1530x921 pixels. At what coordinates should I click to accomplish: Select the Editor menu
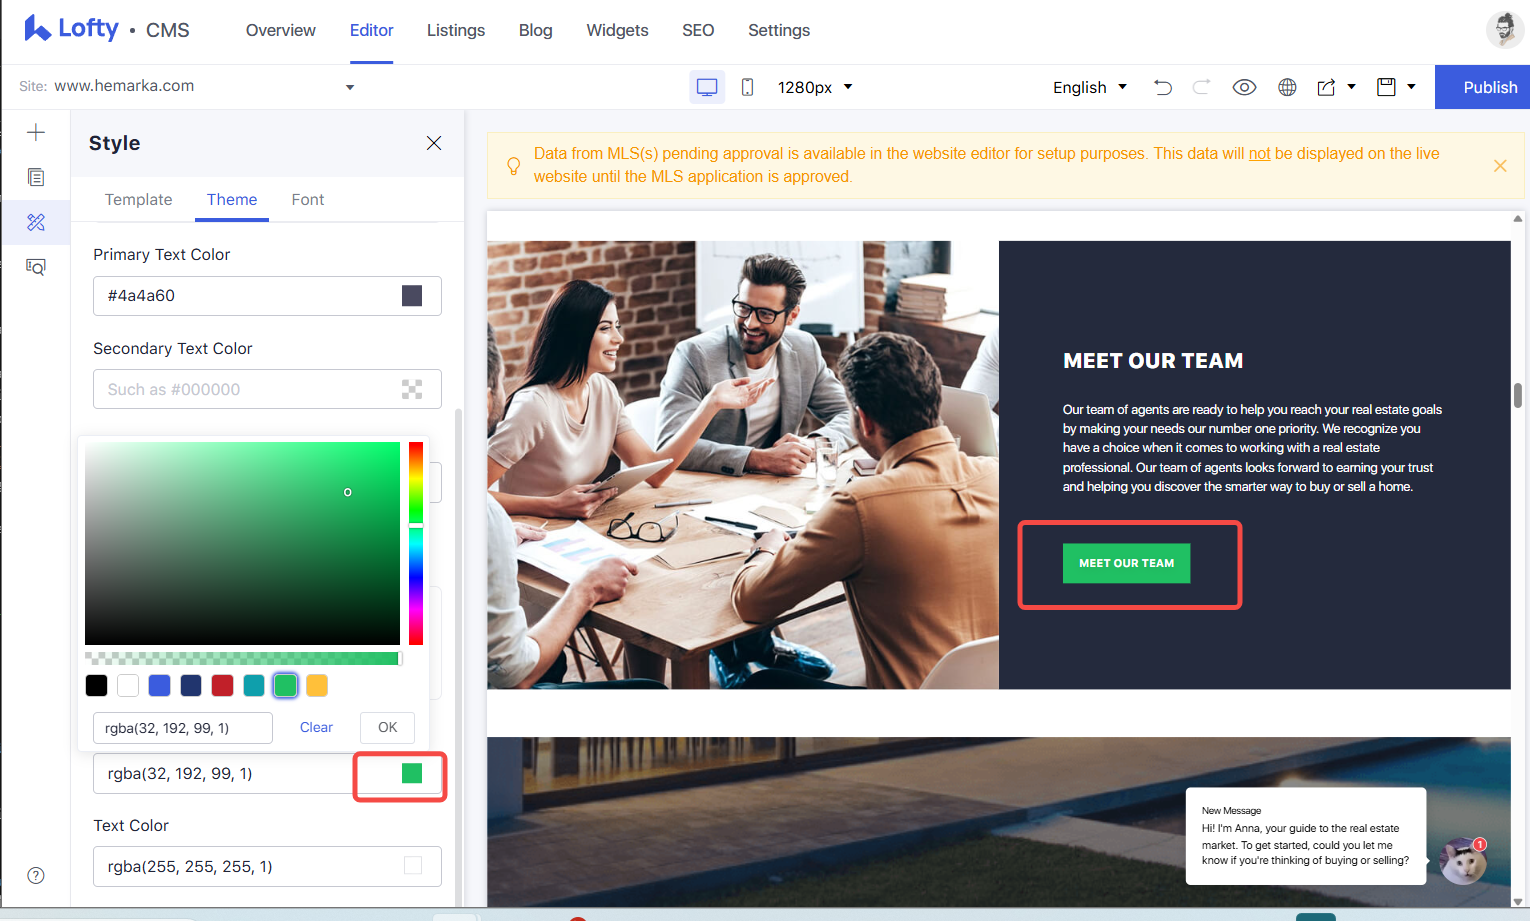coord(371,30)
